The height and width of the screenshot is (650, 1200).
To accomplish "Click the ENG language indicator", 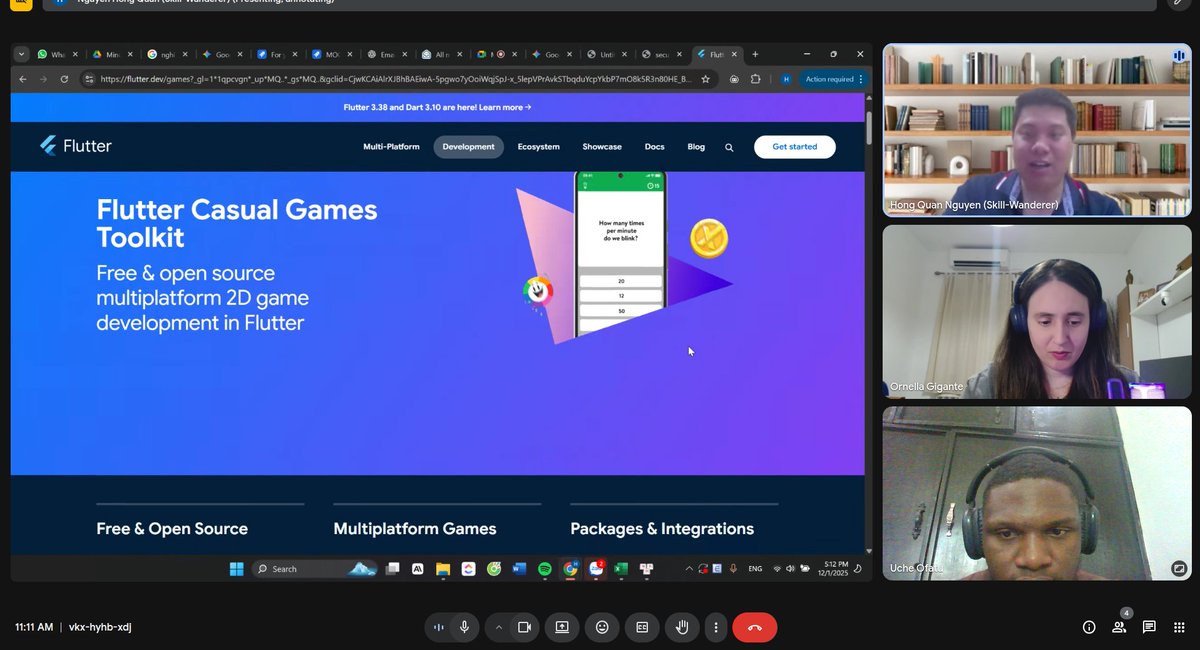I will click(755, 569).
